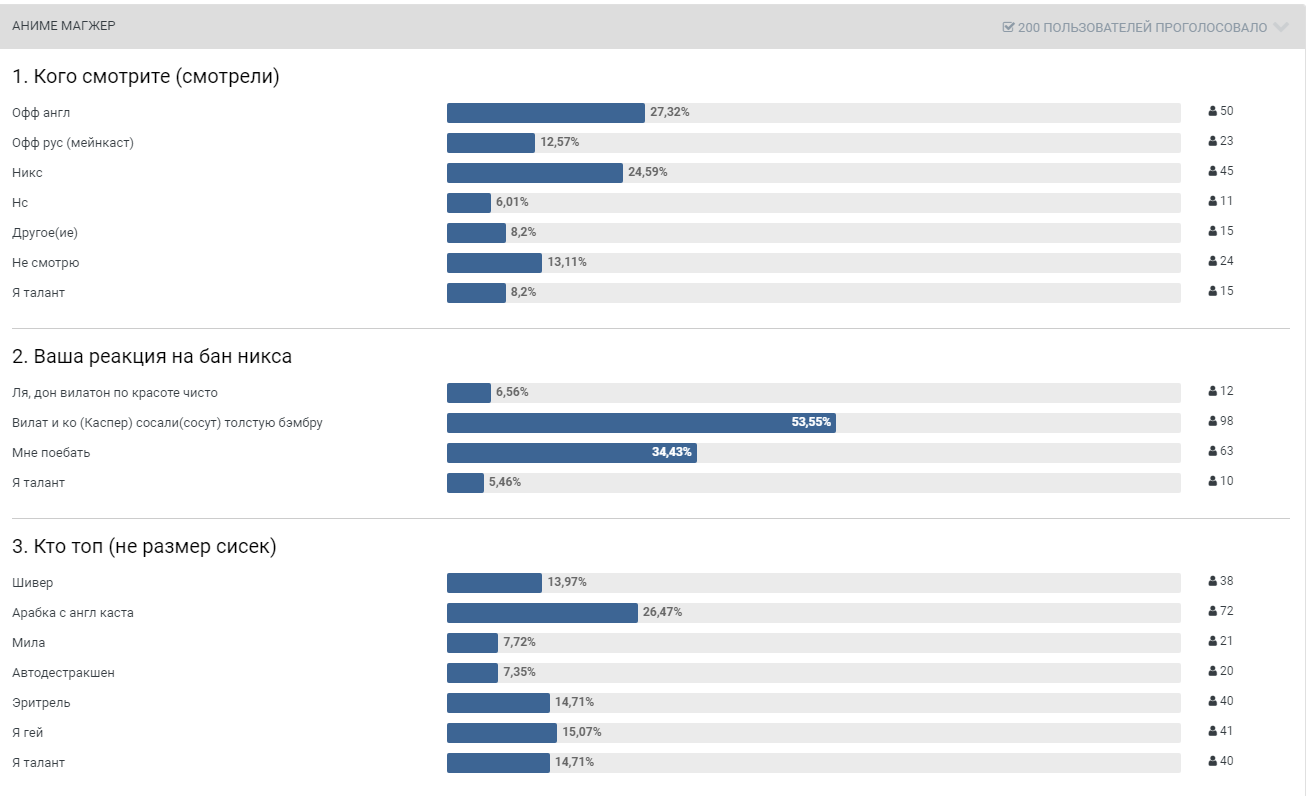Click question heading Ваша реакция на бан никса
Screen dimensions: 1306x796
[x=152, y=356]
